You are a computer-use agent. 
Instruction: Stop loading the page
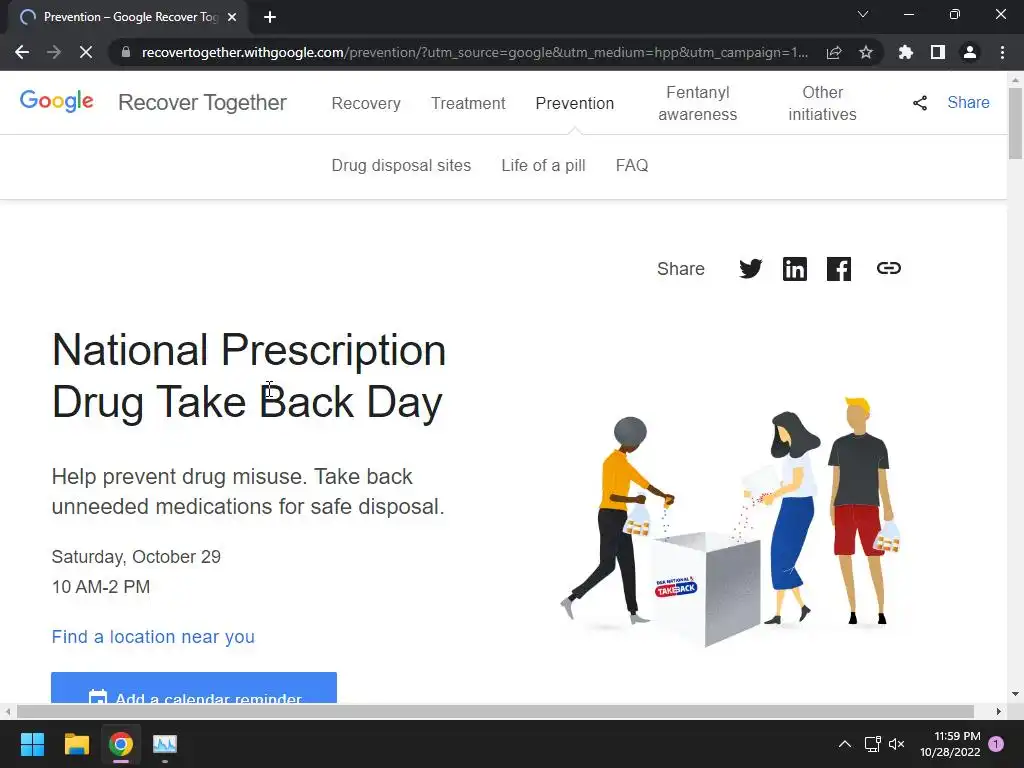[x=86, y=52]
